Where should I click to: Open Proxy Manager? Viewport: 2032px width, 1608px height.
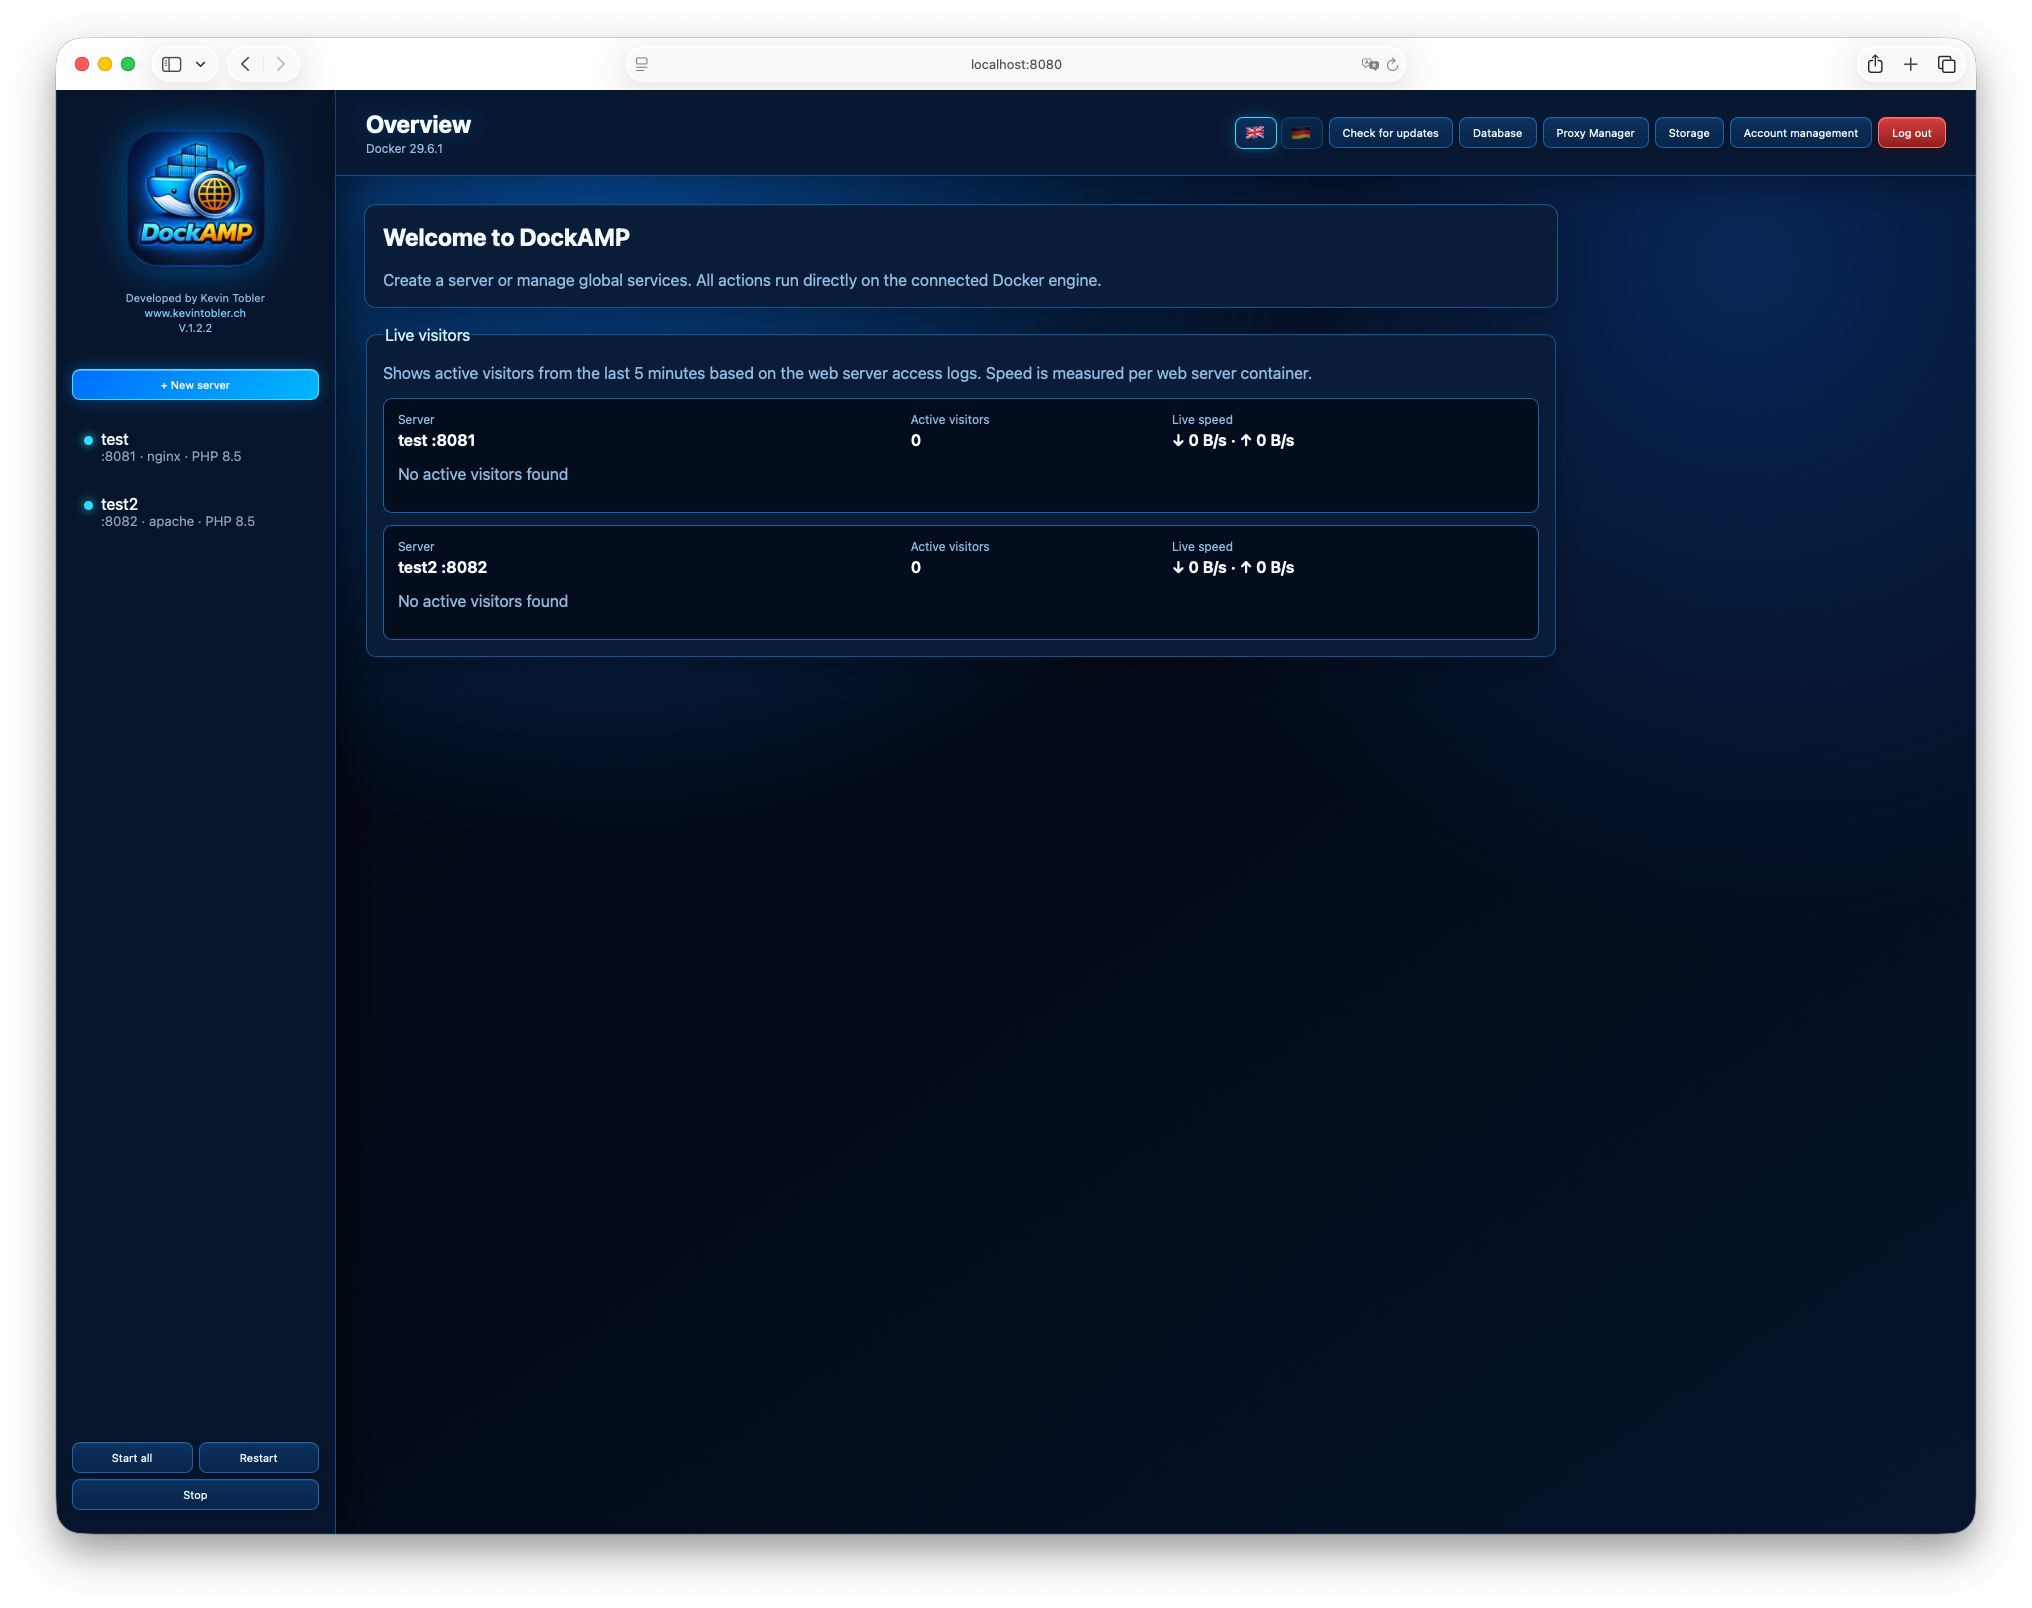tap(1595, 133)
